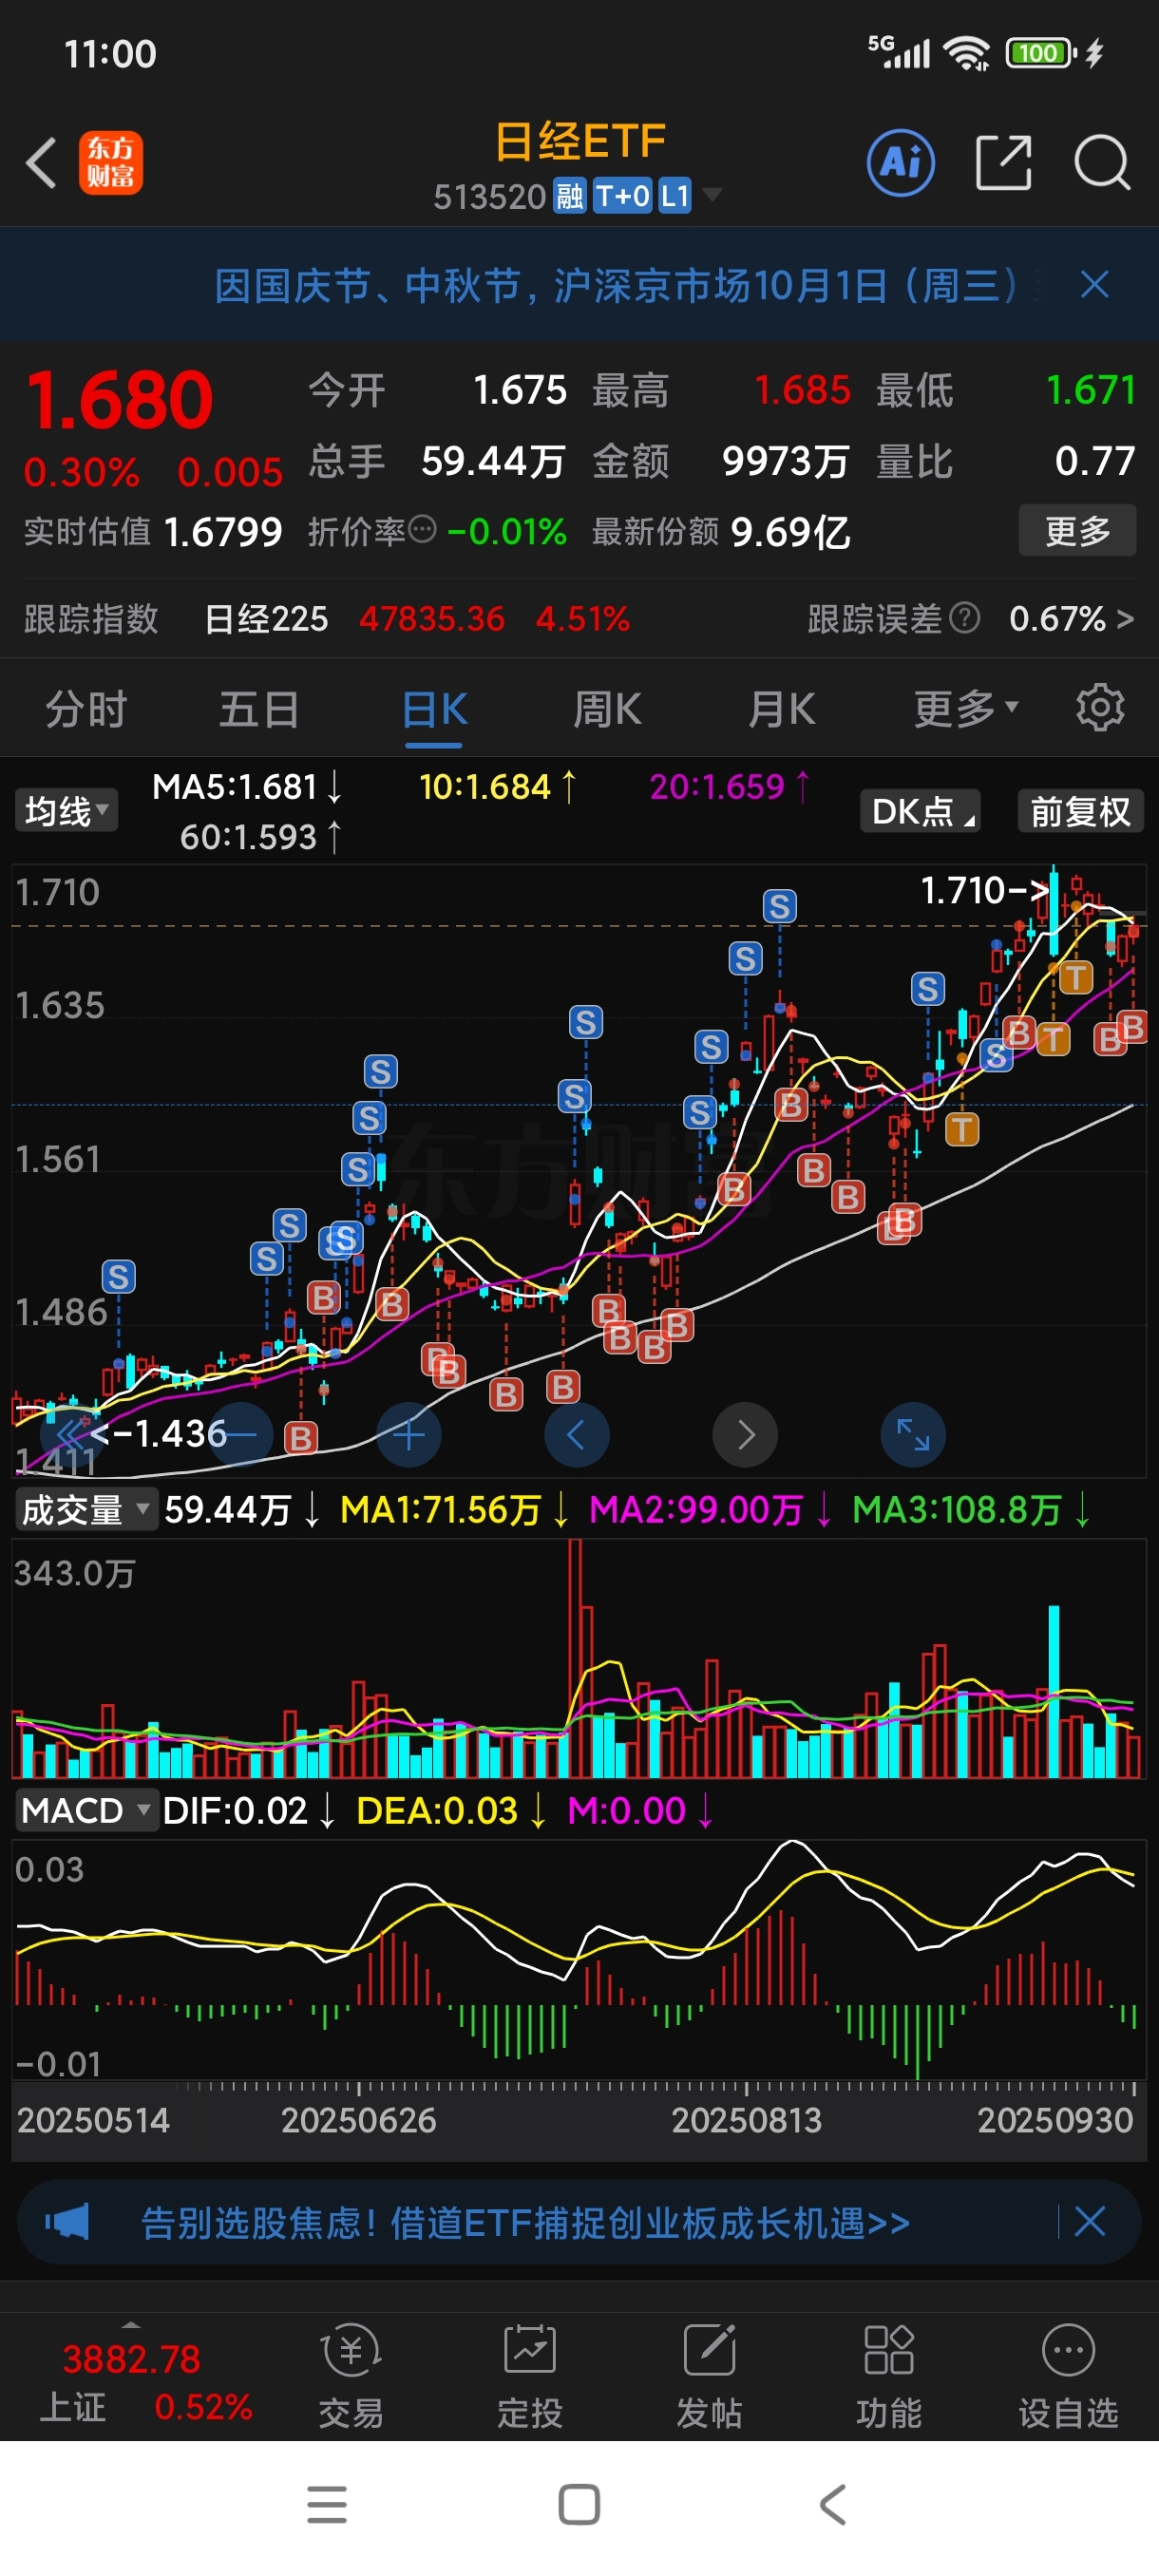1159x2576 pixels.
Task: Tap the 金额 9973万 value
Action: (x=721, y=461)
